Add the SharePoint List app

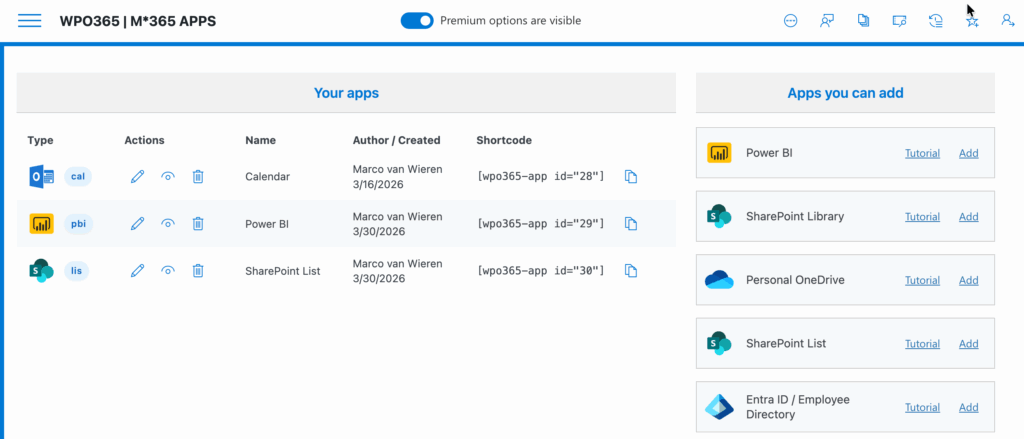(x=968, y=344)
